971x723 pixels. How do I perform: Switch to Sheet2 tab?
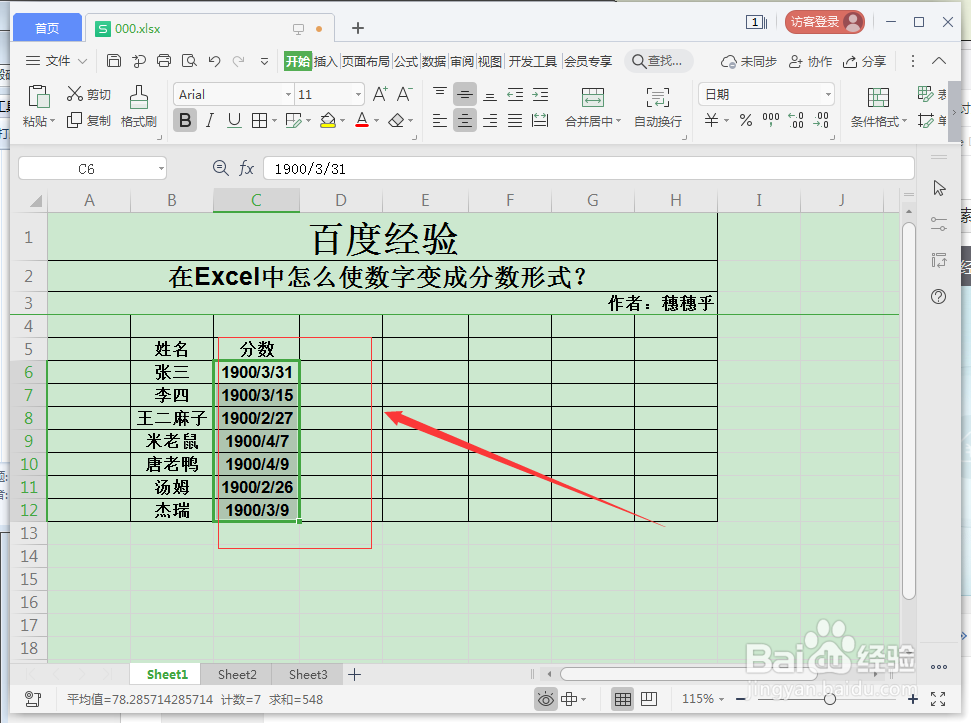click(237, 675)
